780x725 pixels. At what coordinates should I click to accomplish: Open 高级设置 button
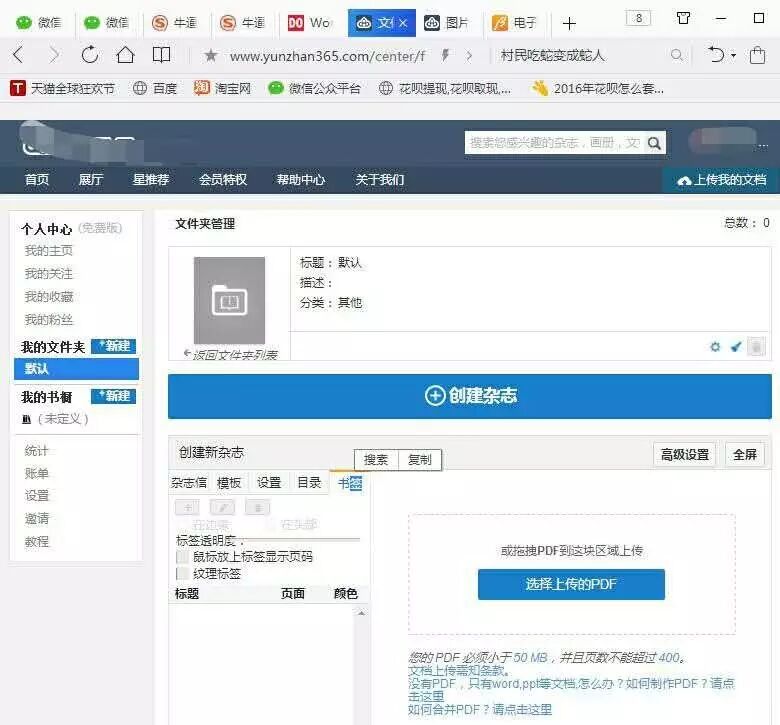(x=684, y=454)
